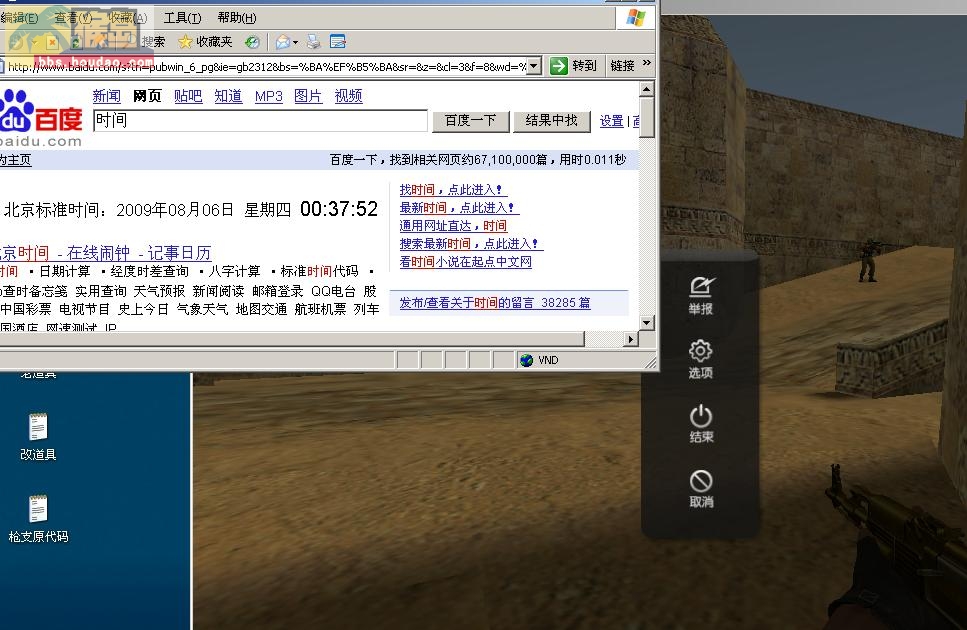This screenshot has width=967, height=630.
Task: Click the horizontal scrollbar right arrow
Action: click(630, 338)
